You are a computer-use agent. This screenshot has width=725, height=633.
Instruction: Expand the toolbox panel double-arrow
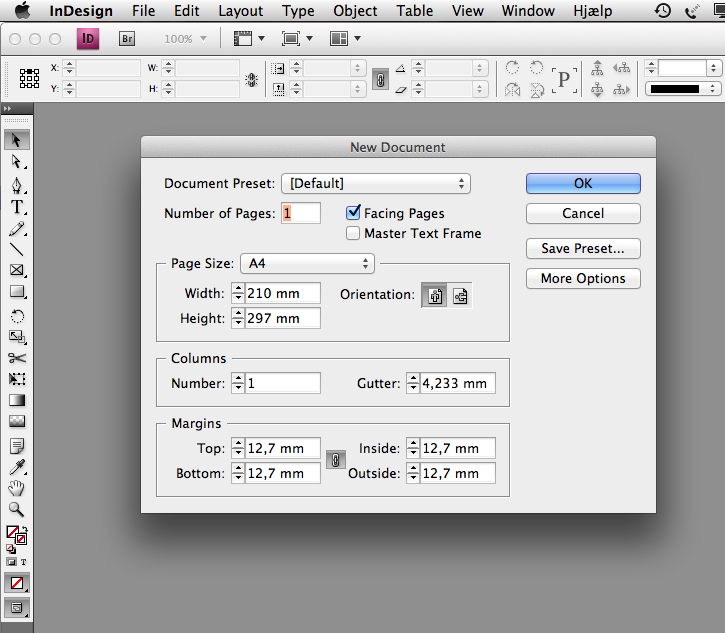pos(7,109)
